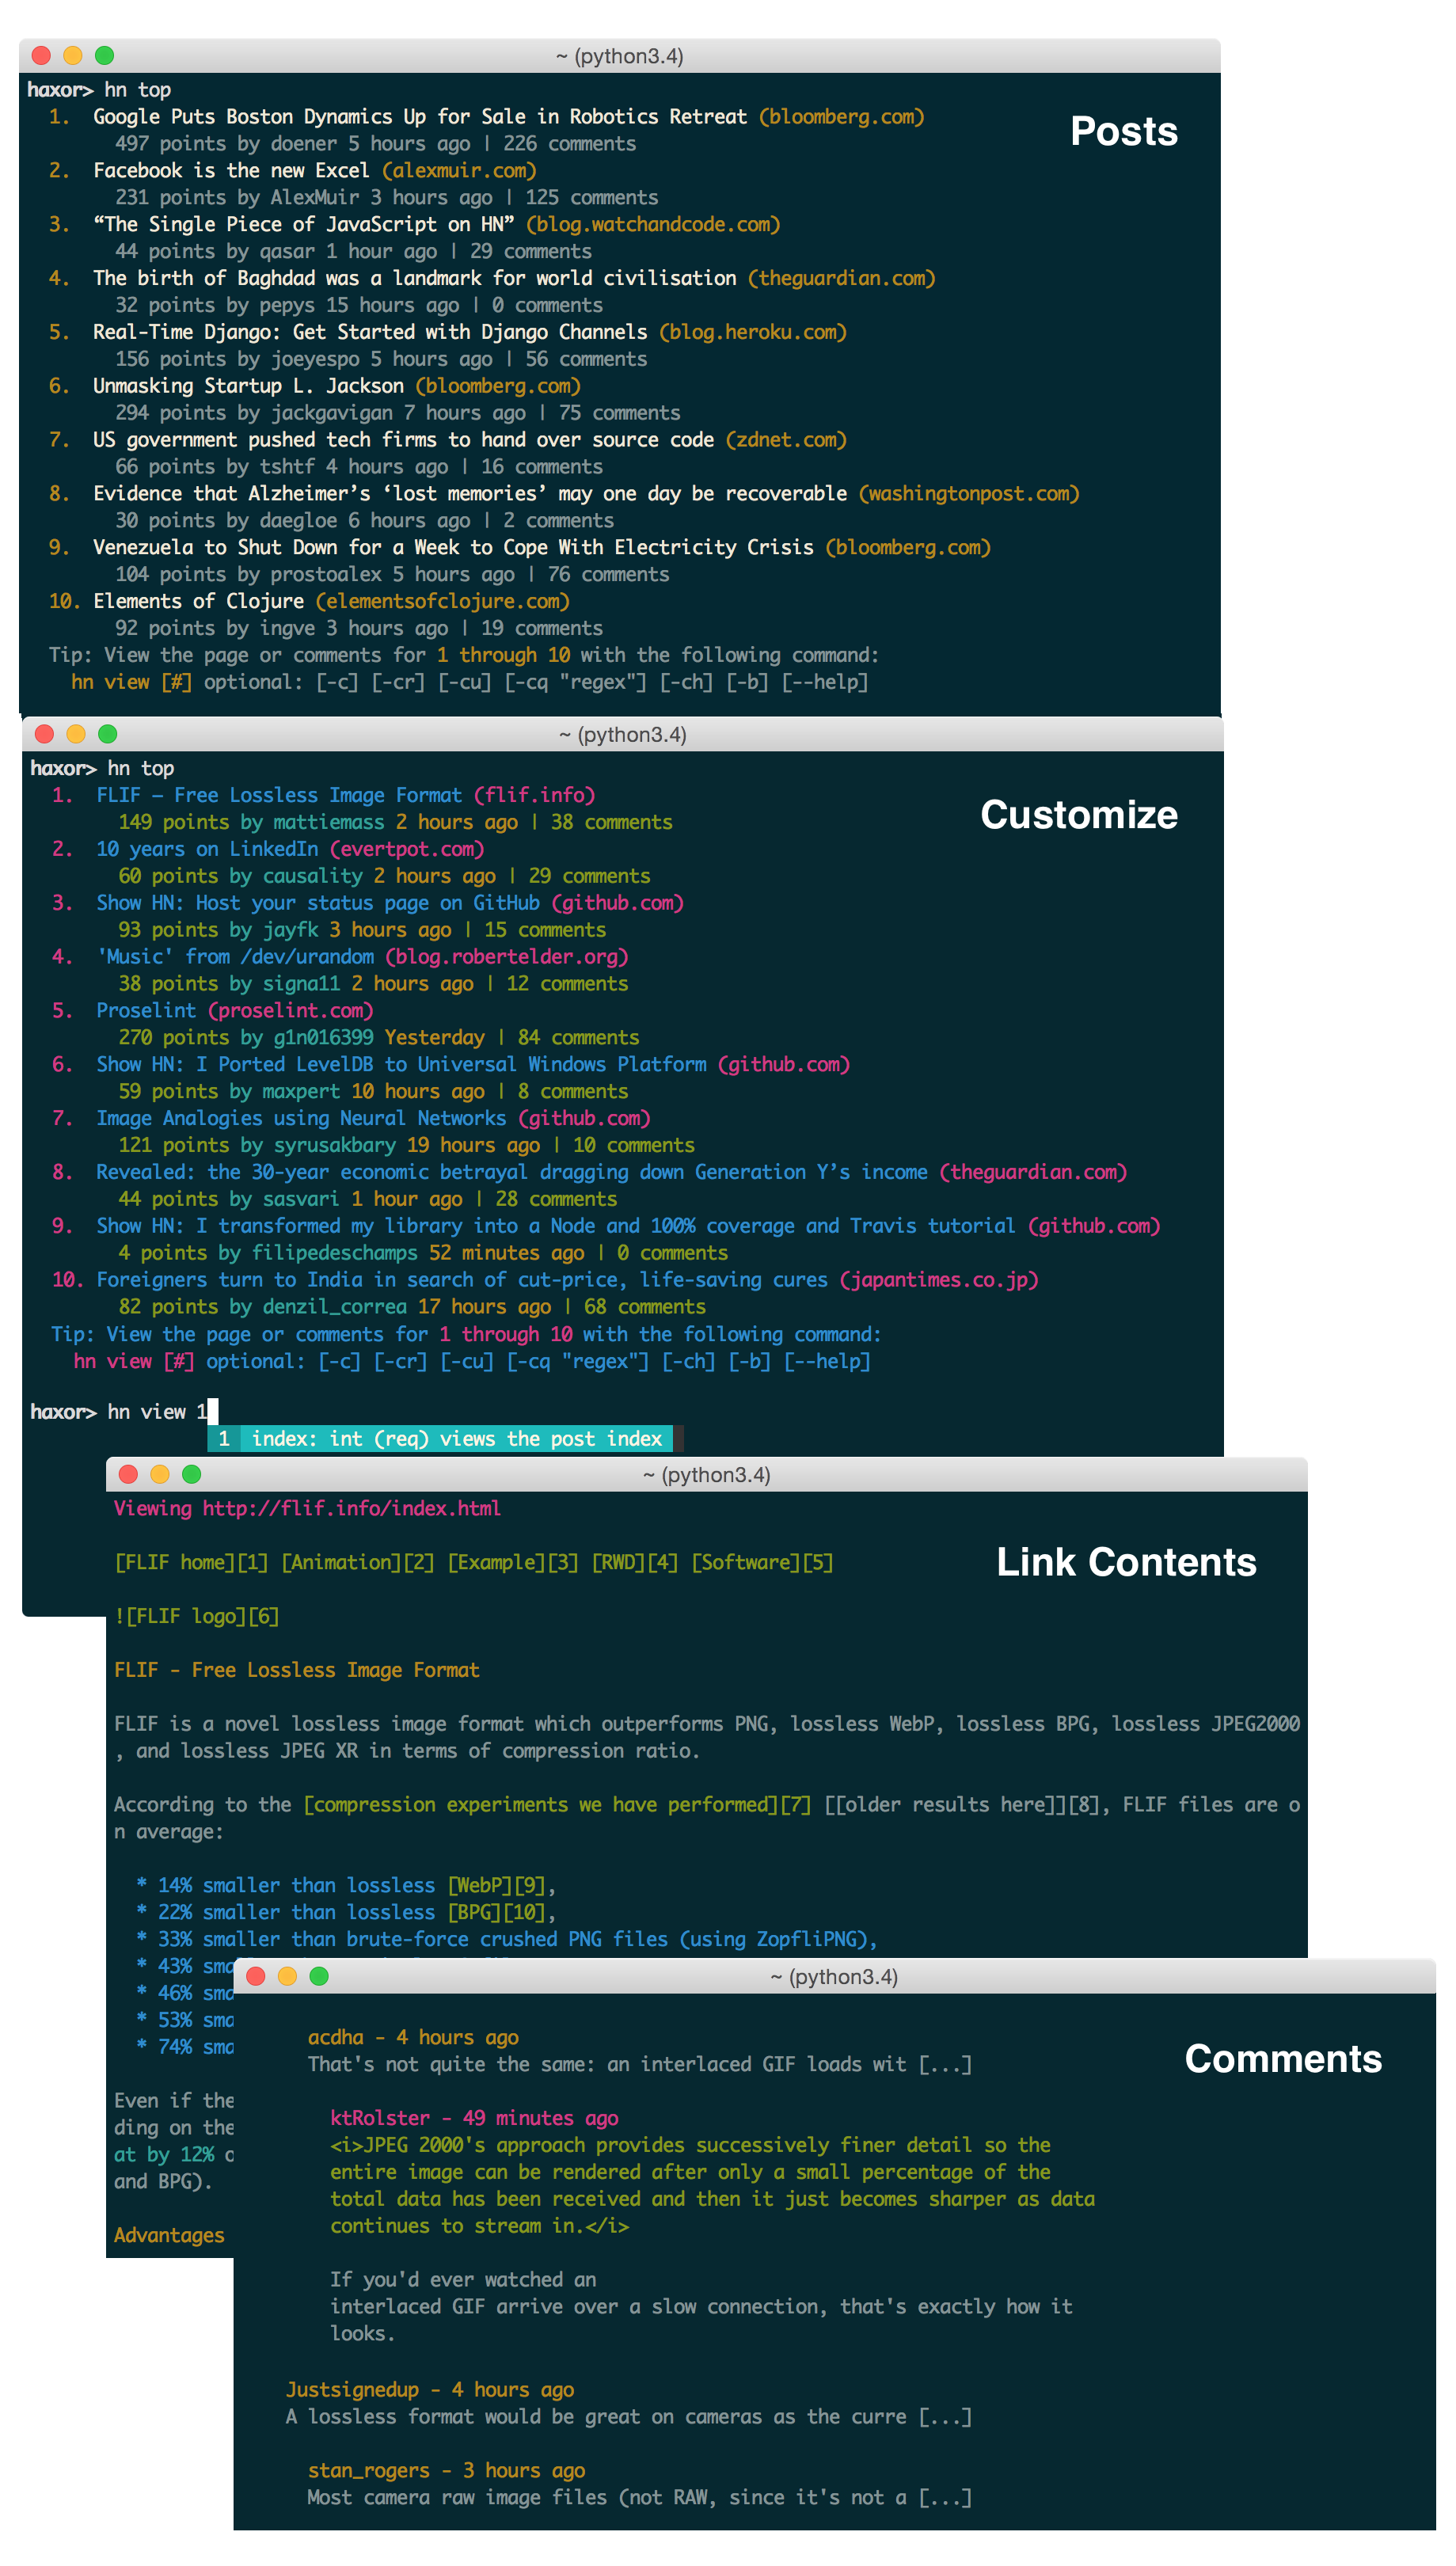Viewport: 1456px width, 2566px height.
Task: Click the theguardian.com domain on the Baghdad post
Action: (840, 278)
